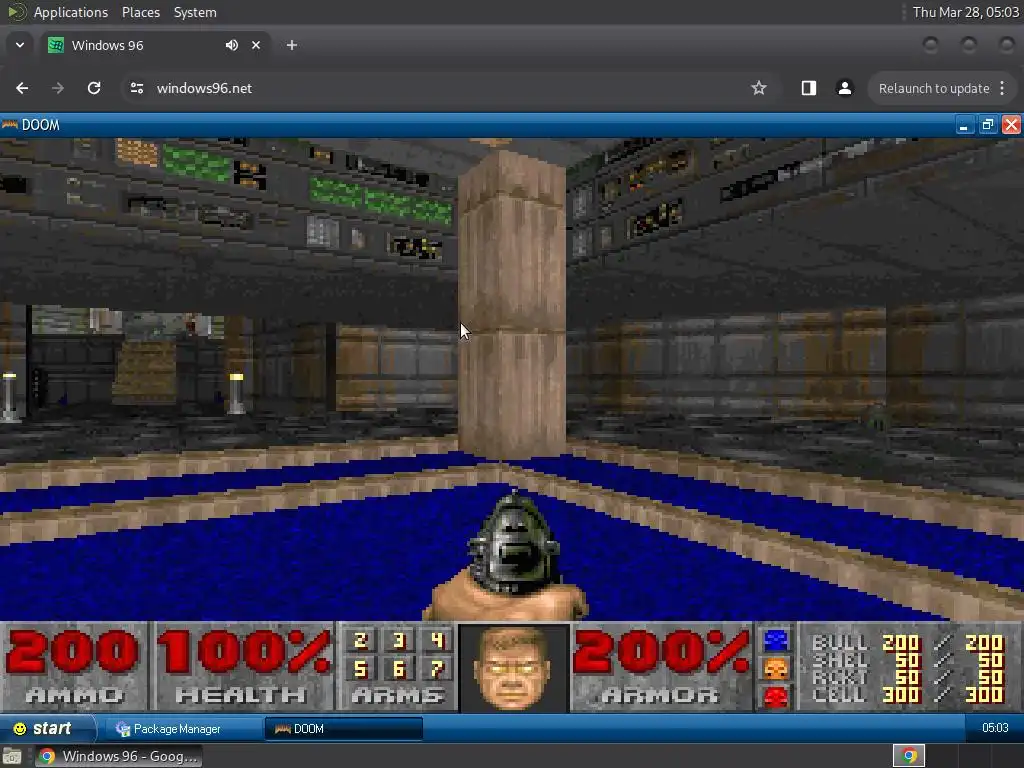Click weapon slot 2 in ARMS panel
This screenshot has width=1024, height=768.
tap(360, 641)
